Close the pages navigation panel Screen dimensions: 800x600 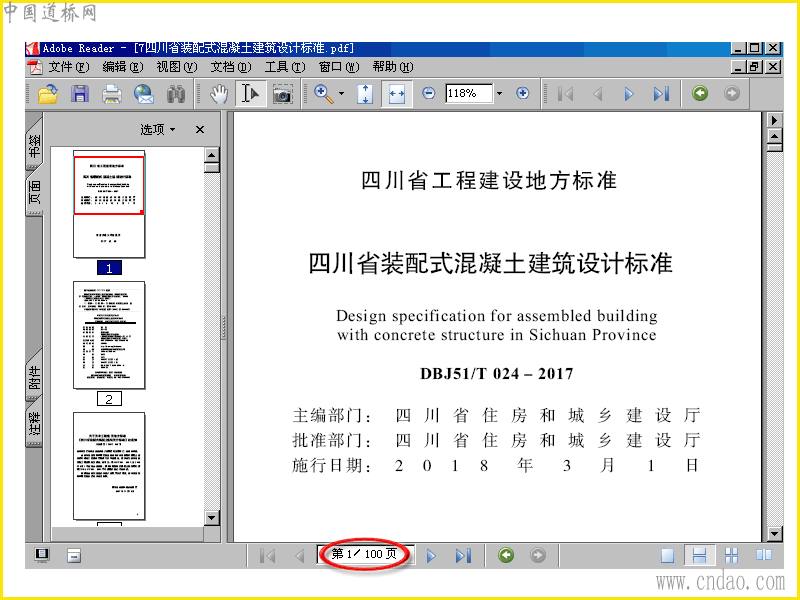(200, 130)
